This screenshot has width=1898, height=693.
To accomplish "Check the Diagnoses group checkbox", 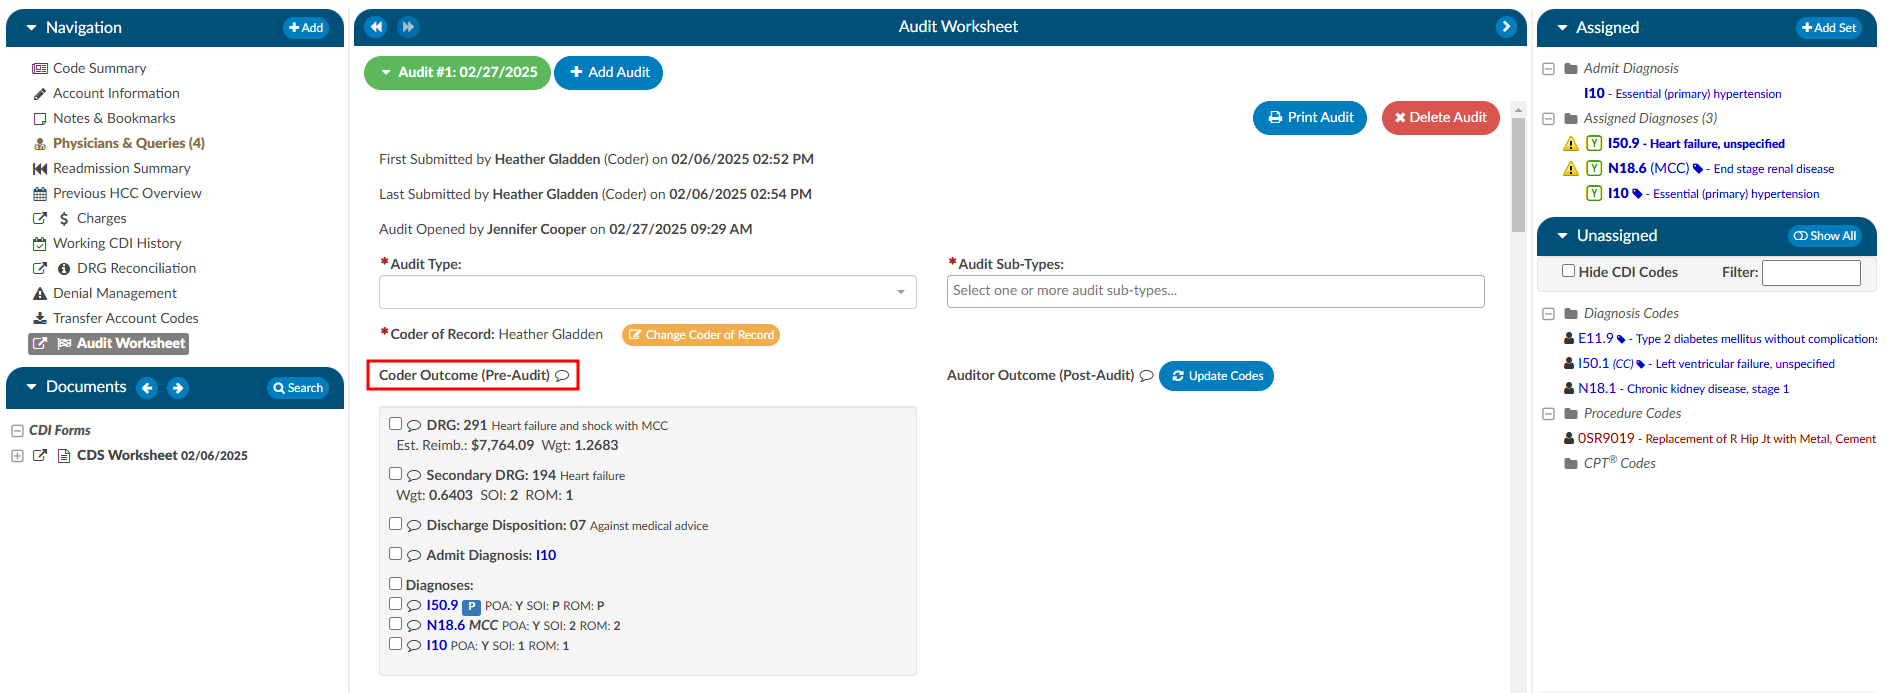I will coord(395,584).
